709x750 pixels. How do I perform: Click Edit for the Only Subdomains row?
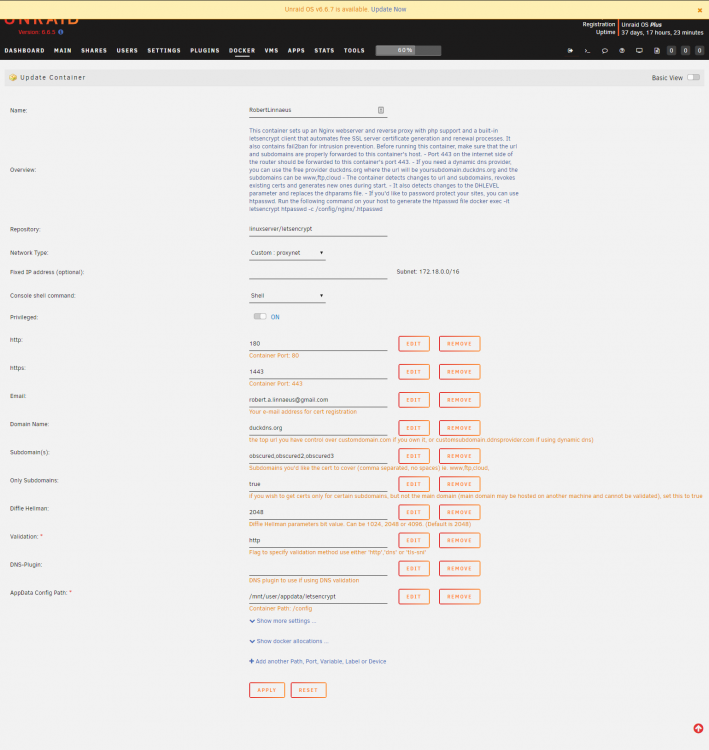click(x=414, y=484)
